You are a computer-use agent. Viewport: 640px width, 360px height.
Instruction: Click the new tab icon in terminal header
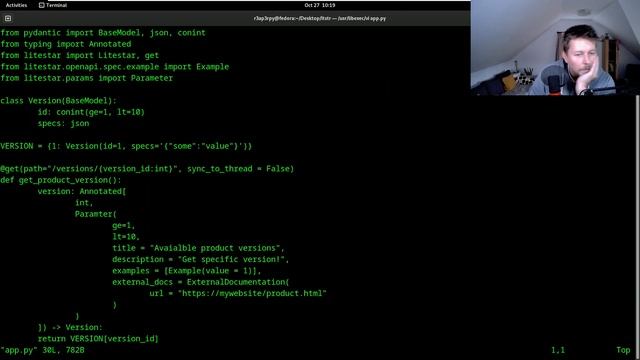click(x=8, y=18)
